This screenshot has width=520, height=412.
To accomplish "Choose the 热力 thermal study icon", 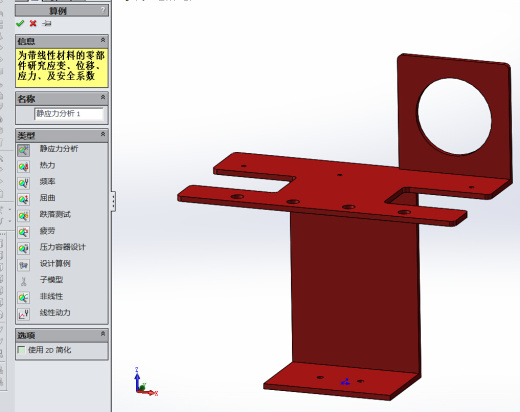I will [24, 167].
